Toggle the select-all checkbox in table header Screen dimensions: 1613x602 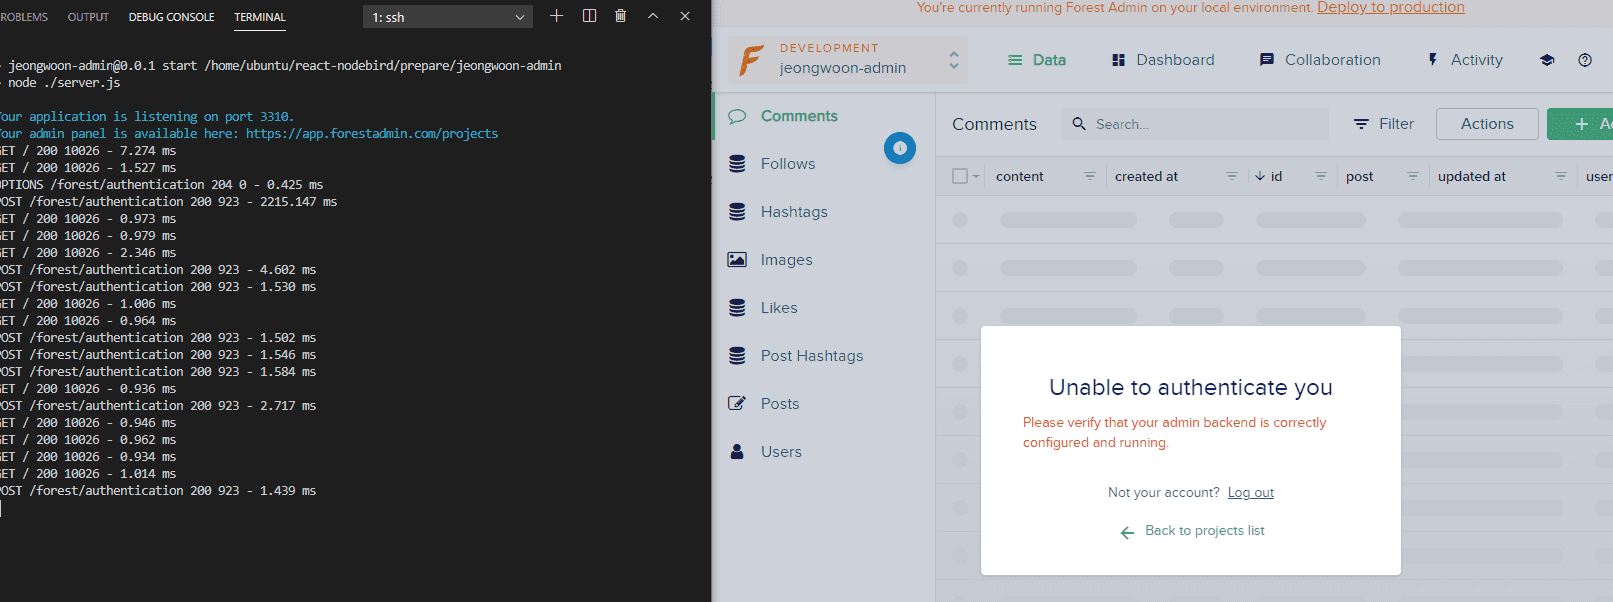pos(960,176)
